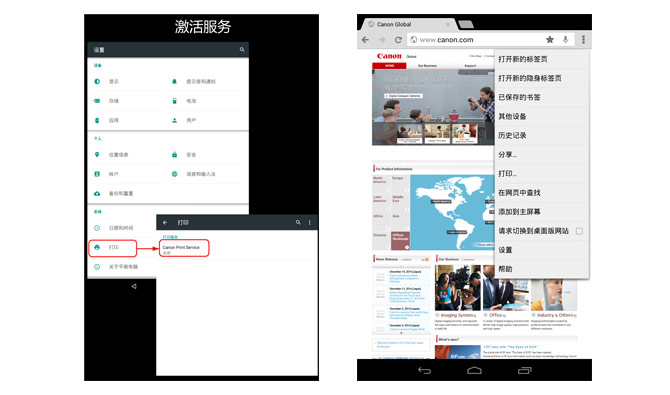Image resolution: width=670 pixels, height=395 pixels.
Task: Click the Imaging System photo thumbnail
Action: click(x=458, y=288)
